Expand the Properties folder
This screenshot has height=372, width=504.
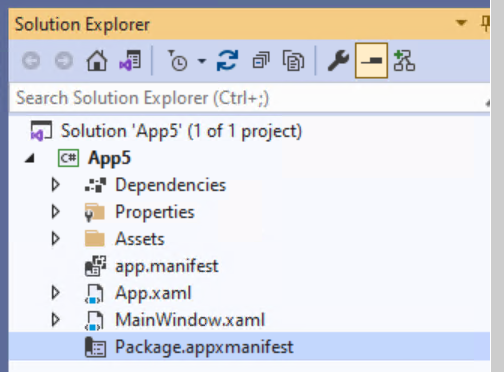coord(56,212)
